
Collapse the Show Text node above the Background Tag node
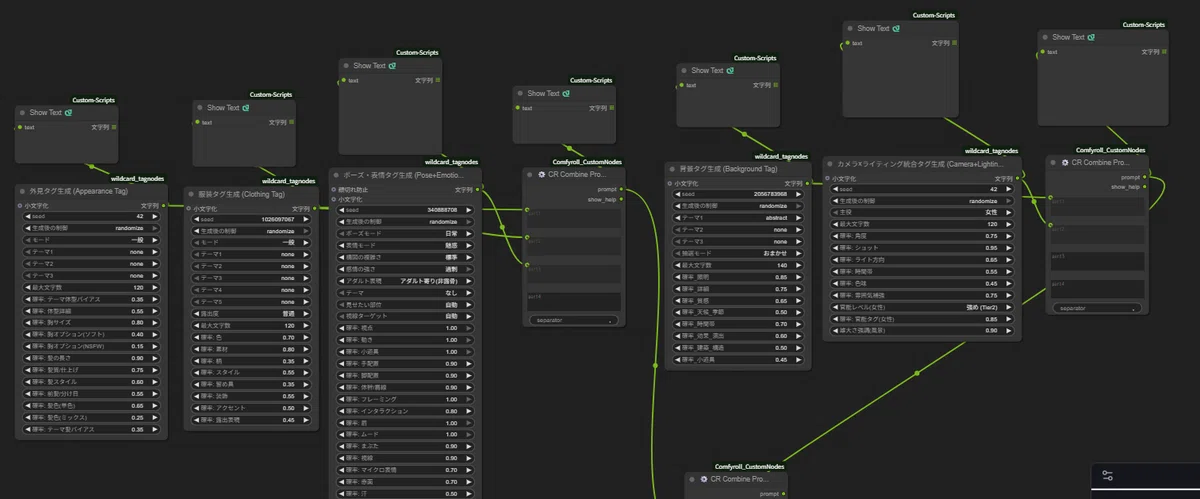point(685,71)
